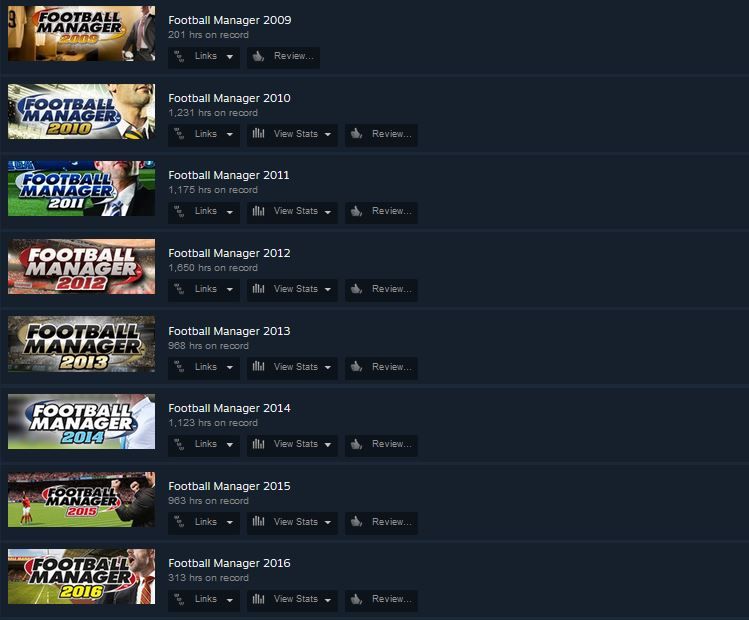Open the Football Manager 2016 game thumbnail
The image size is (749, 620).
click(81, 577)
